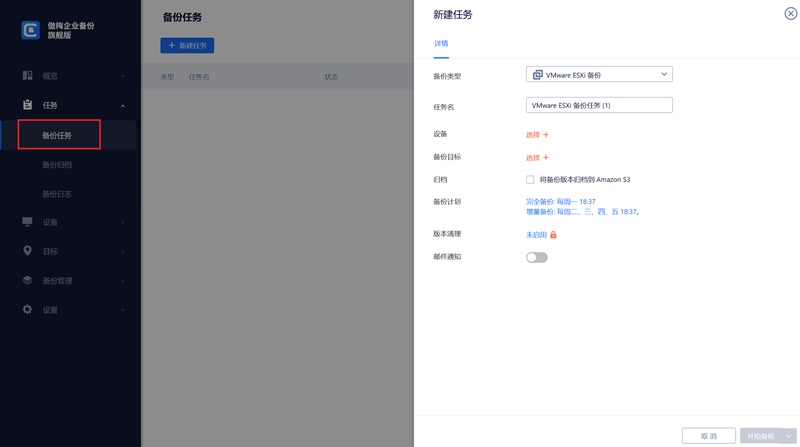
Task: Open 备份任务 in the sidebar
Action: 57,135
